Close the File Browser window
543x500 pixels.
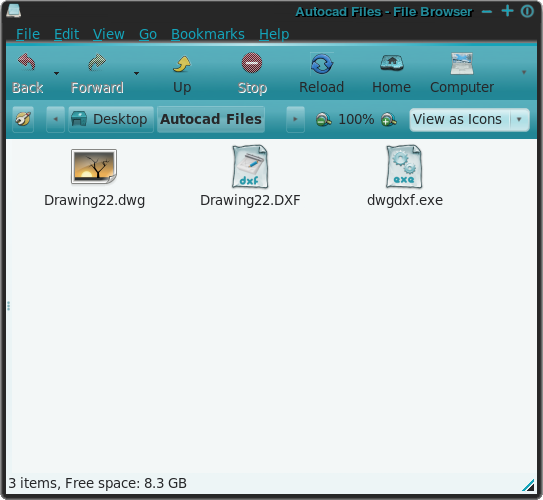pos(527,11)
